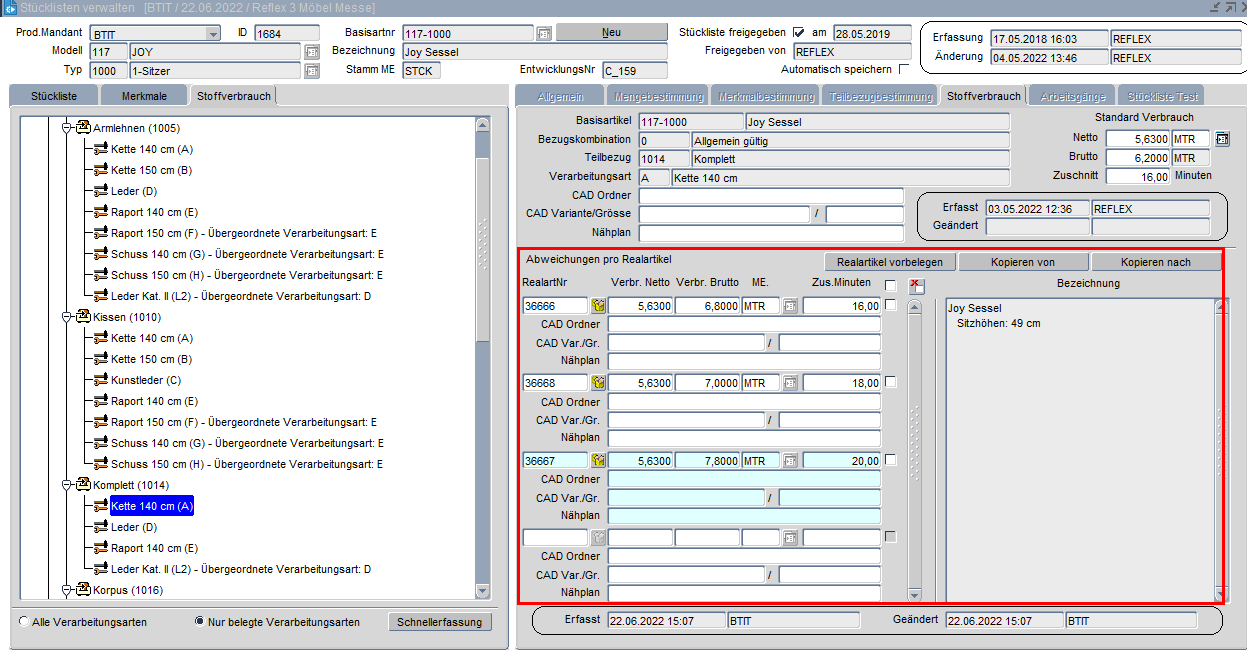Toggle Stückliste freigegeben checkbox
1247x650 pixels.
click(x=798, y=33)
